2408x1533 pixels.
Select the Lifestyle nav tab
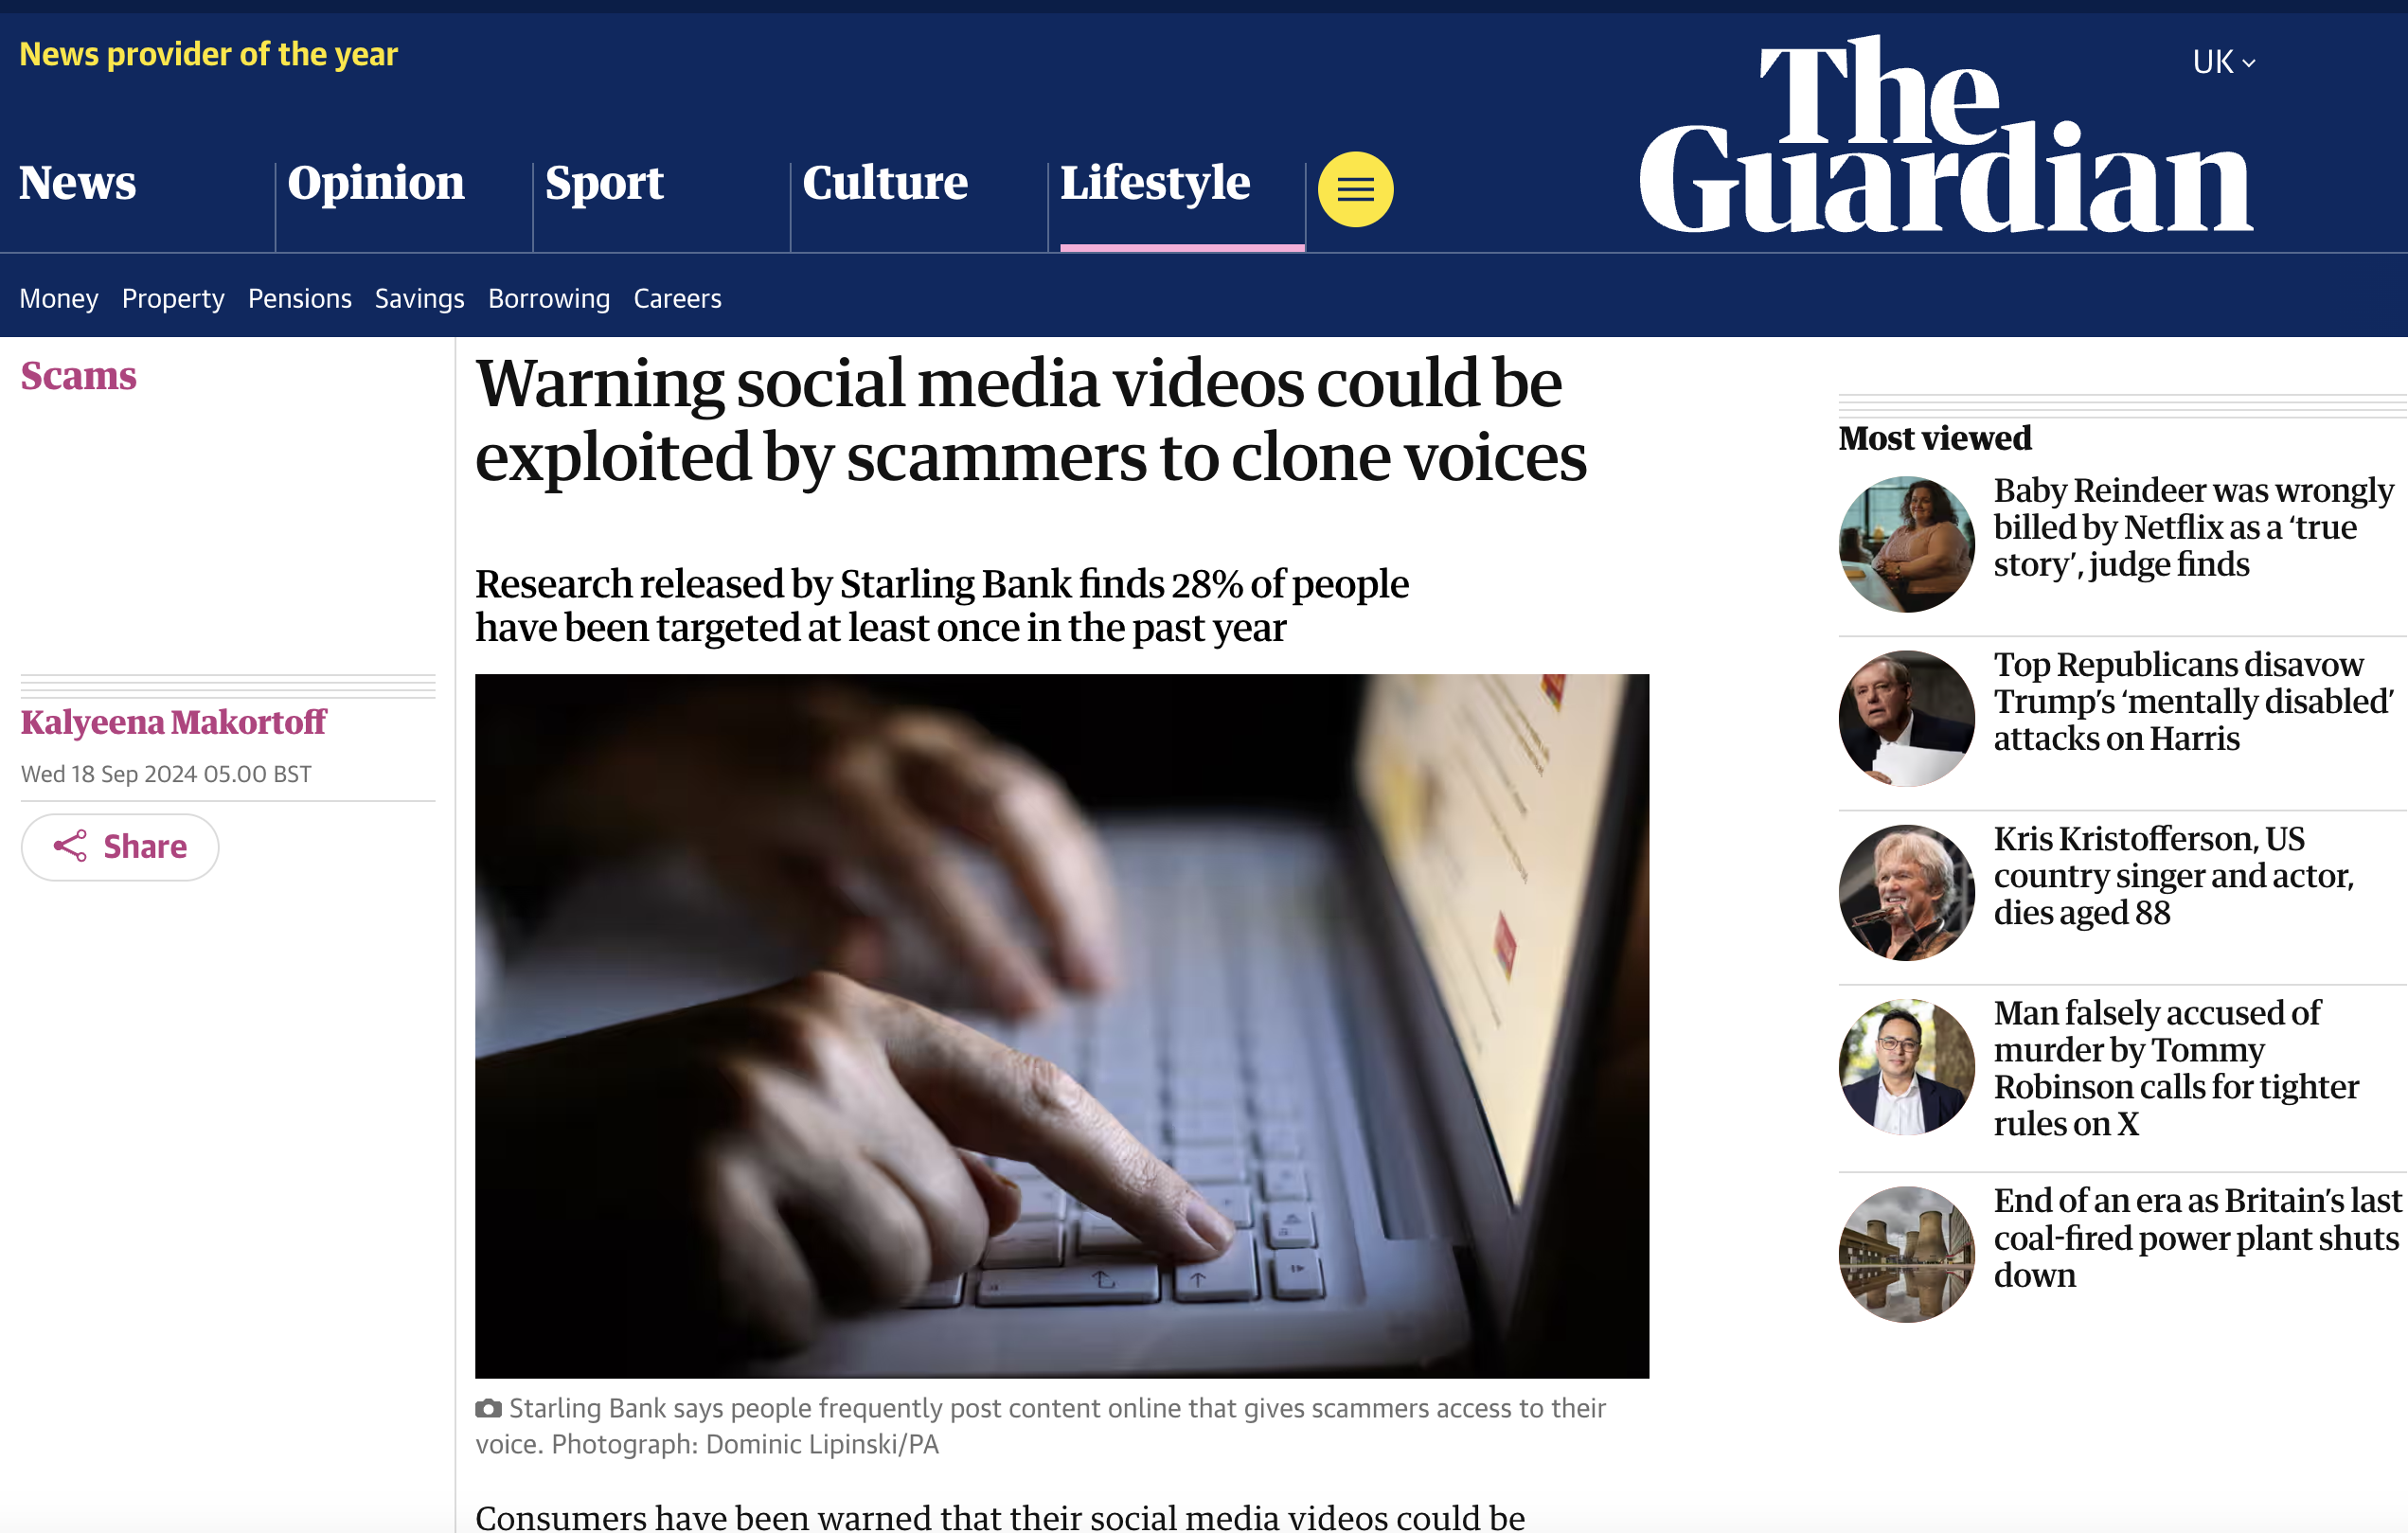(1155, 183)
